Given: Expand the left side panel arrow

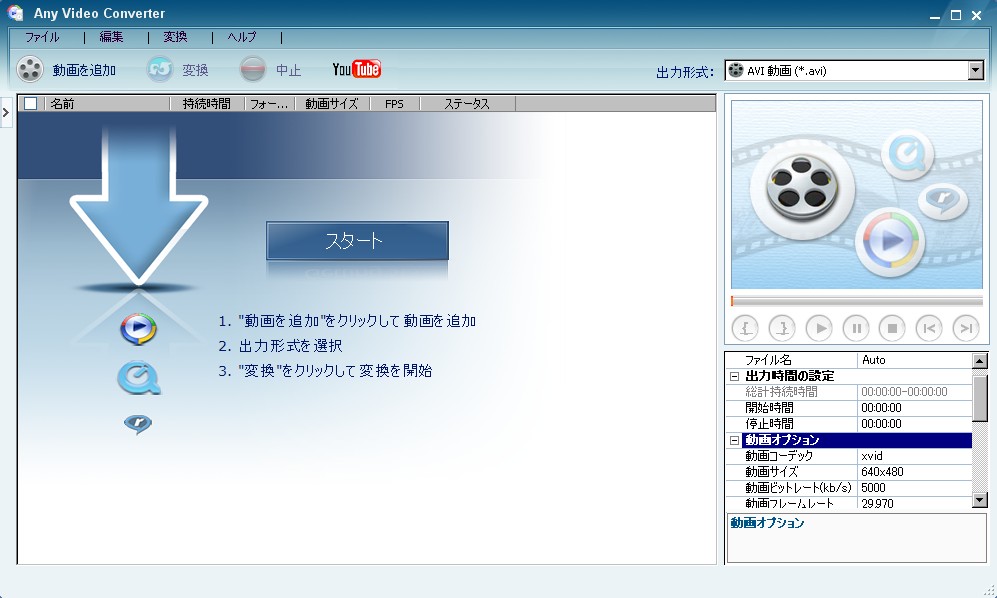Looking at the screenshot, I should tap(6, 113).
